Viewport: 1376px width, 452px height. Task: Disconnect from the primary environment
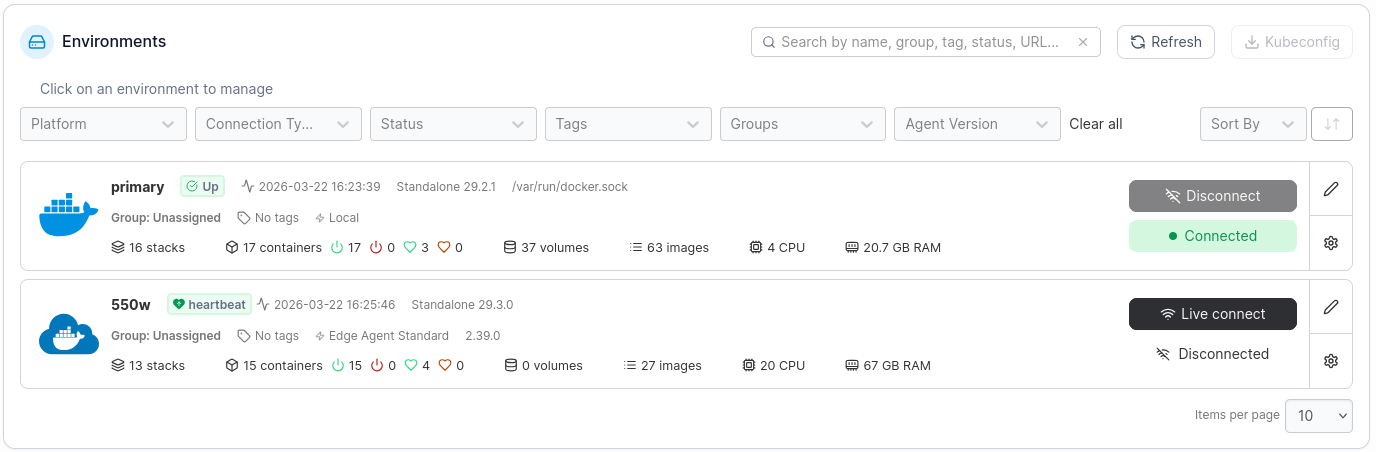pos(1212,196)
